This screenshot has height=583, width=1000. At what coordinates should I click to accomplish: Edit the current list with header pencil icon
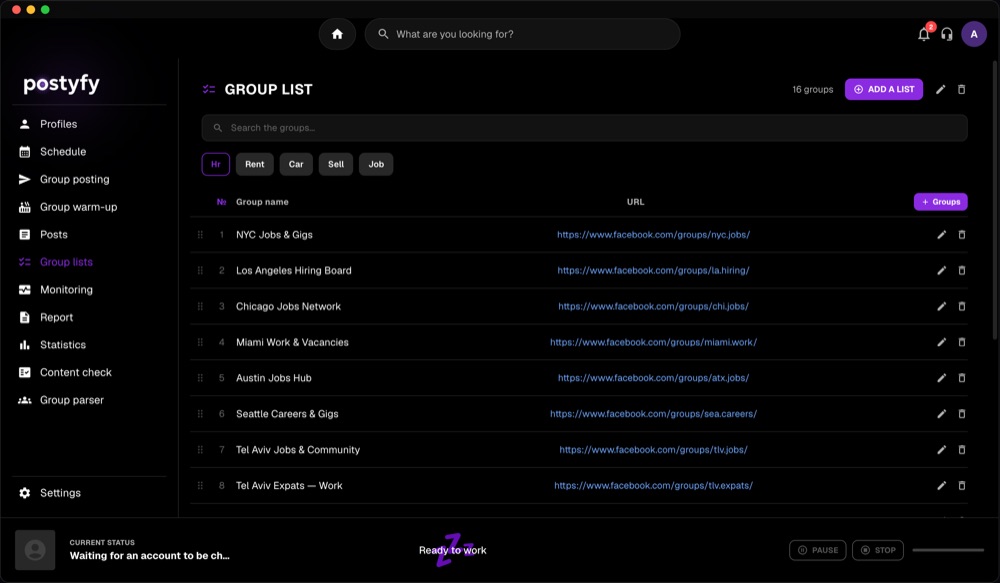pos(941,89)
